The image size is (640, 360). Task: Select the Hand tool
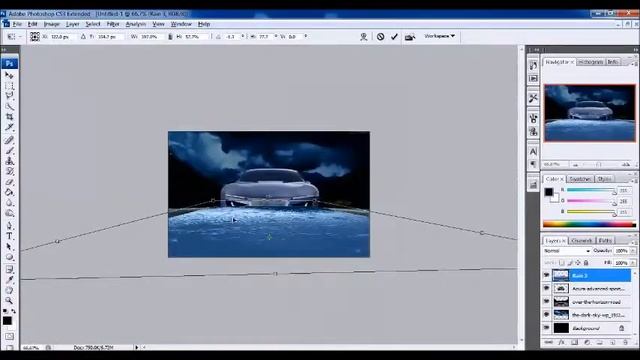coord(9,290)
